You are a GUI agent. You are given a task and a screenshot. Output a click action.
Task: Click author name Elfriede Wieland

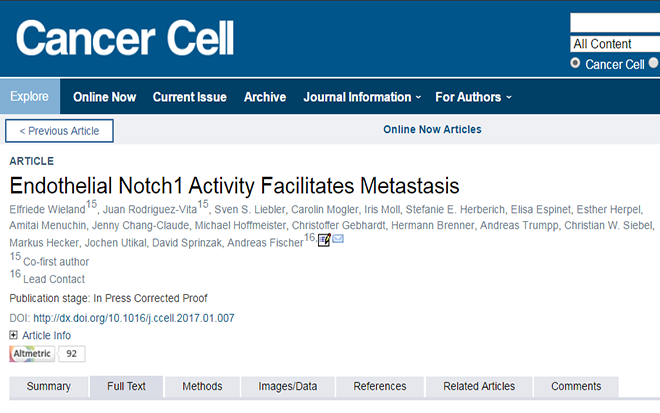click(47, 210)
